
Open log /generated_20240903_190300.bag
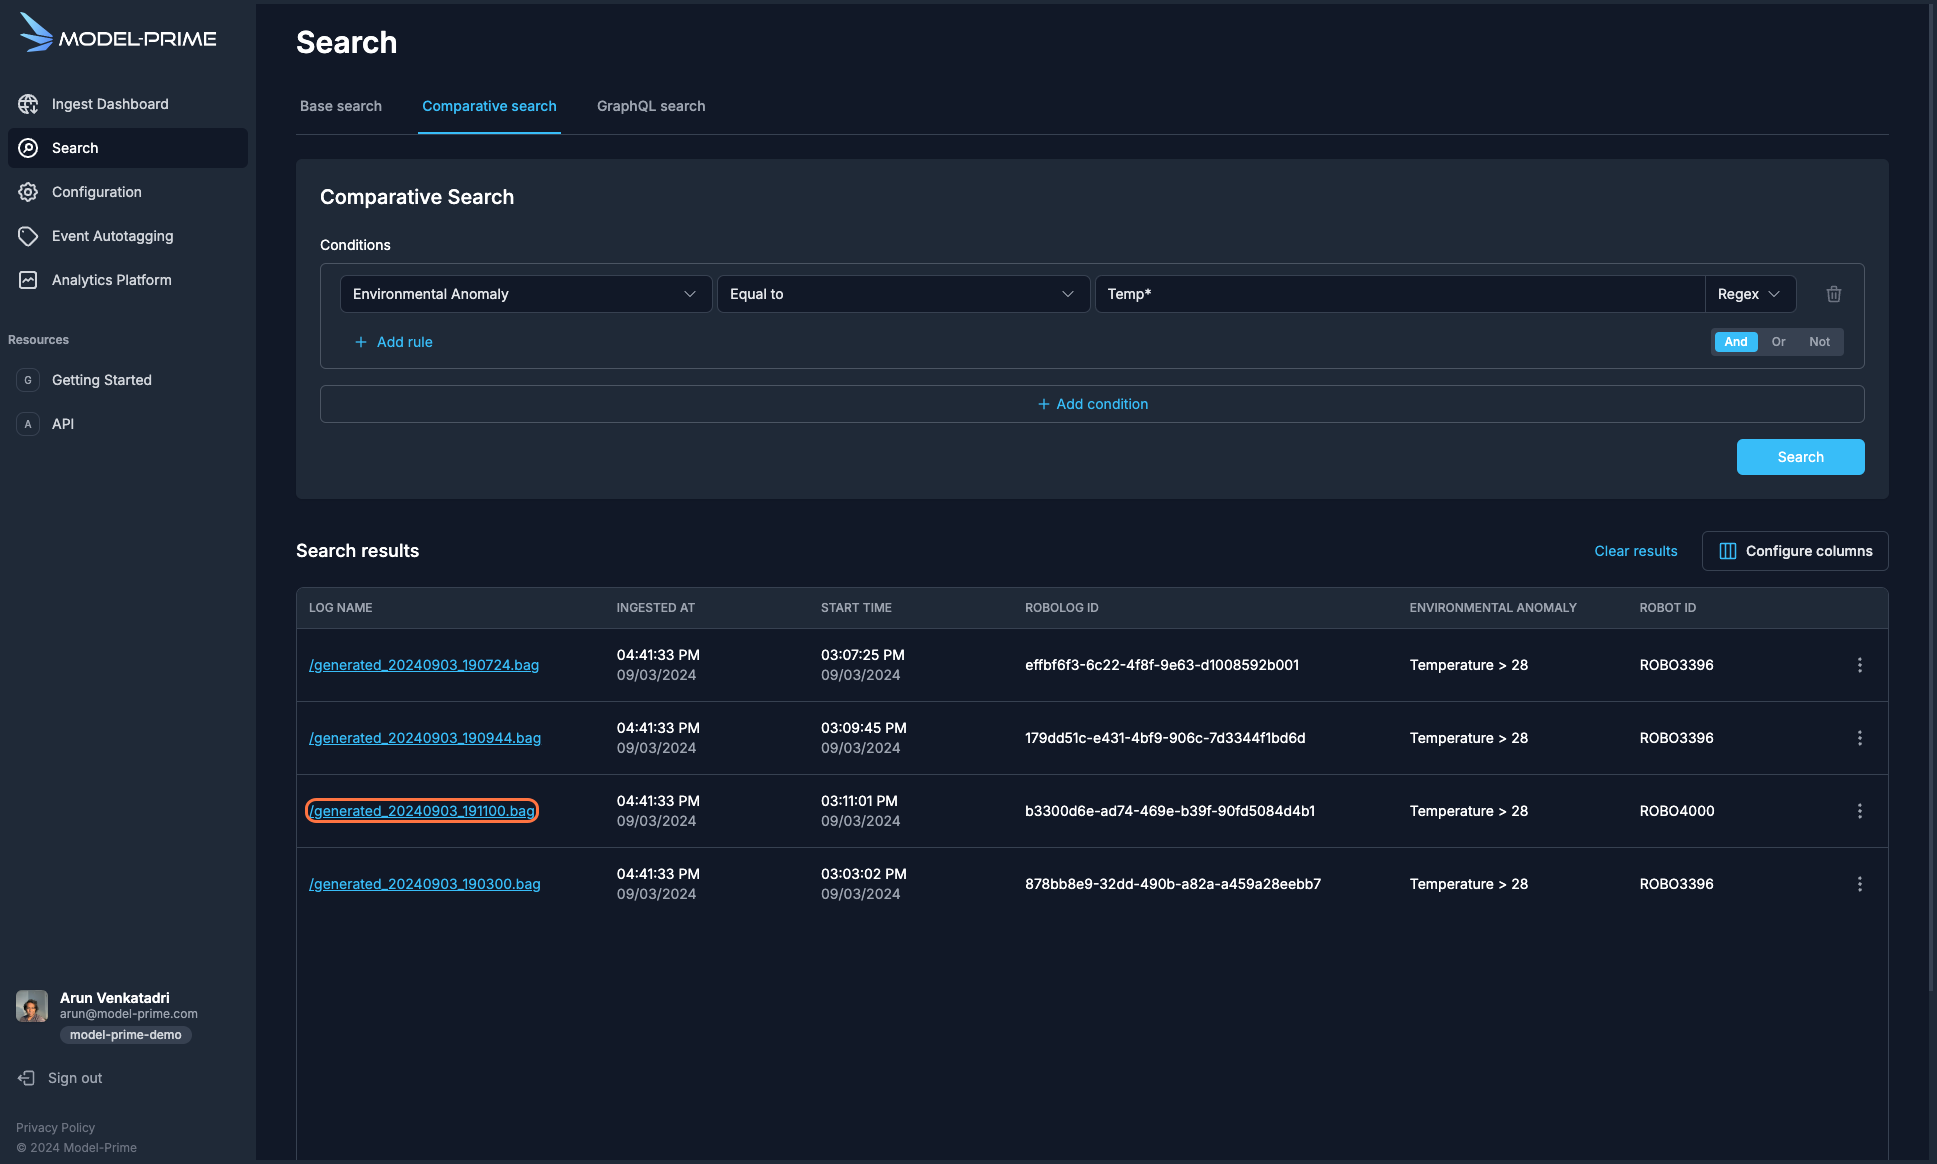(425, 884)
